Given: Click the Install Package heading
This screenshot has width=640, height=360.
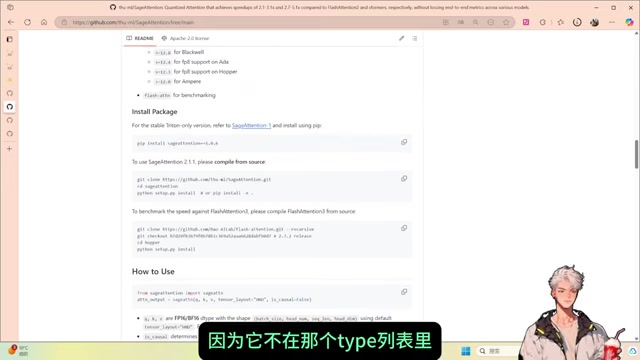Looking at the screenshot, I should click(154, 111).
